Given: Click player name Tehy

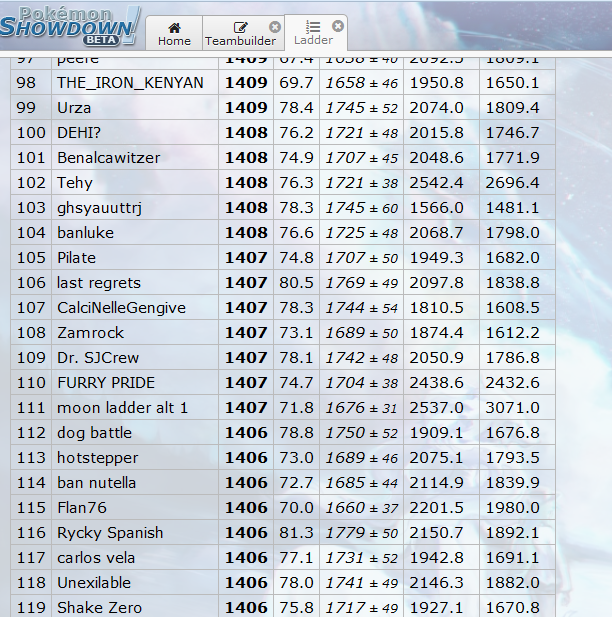Looking at the screenshot, I should 75,183.
